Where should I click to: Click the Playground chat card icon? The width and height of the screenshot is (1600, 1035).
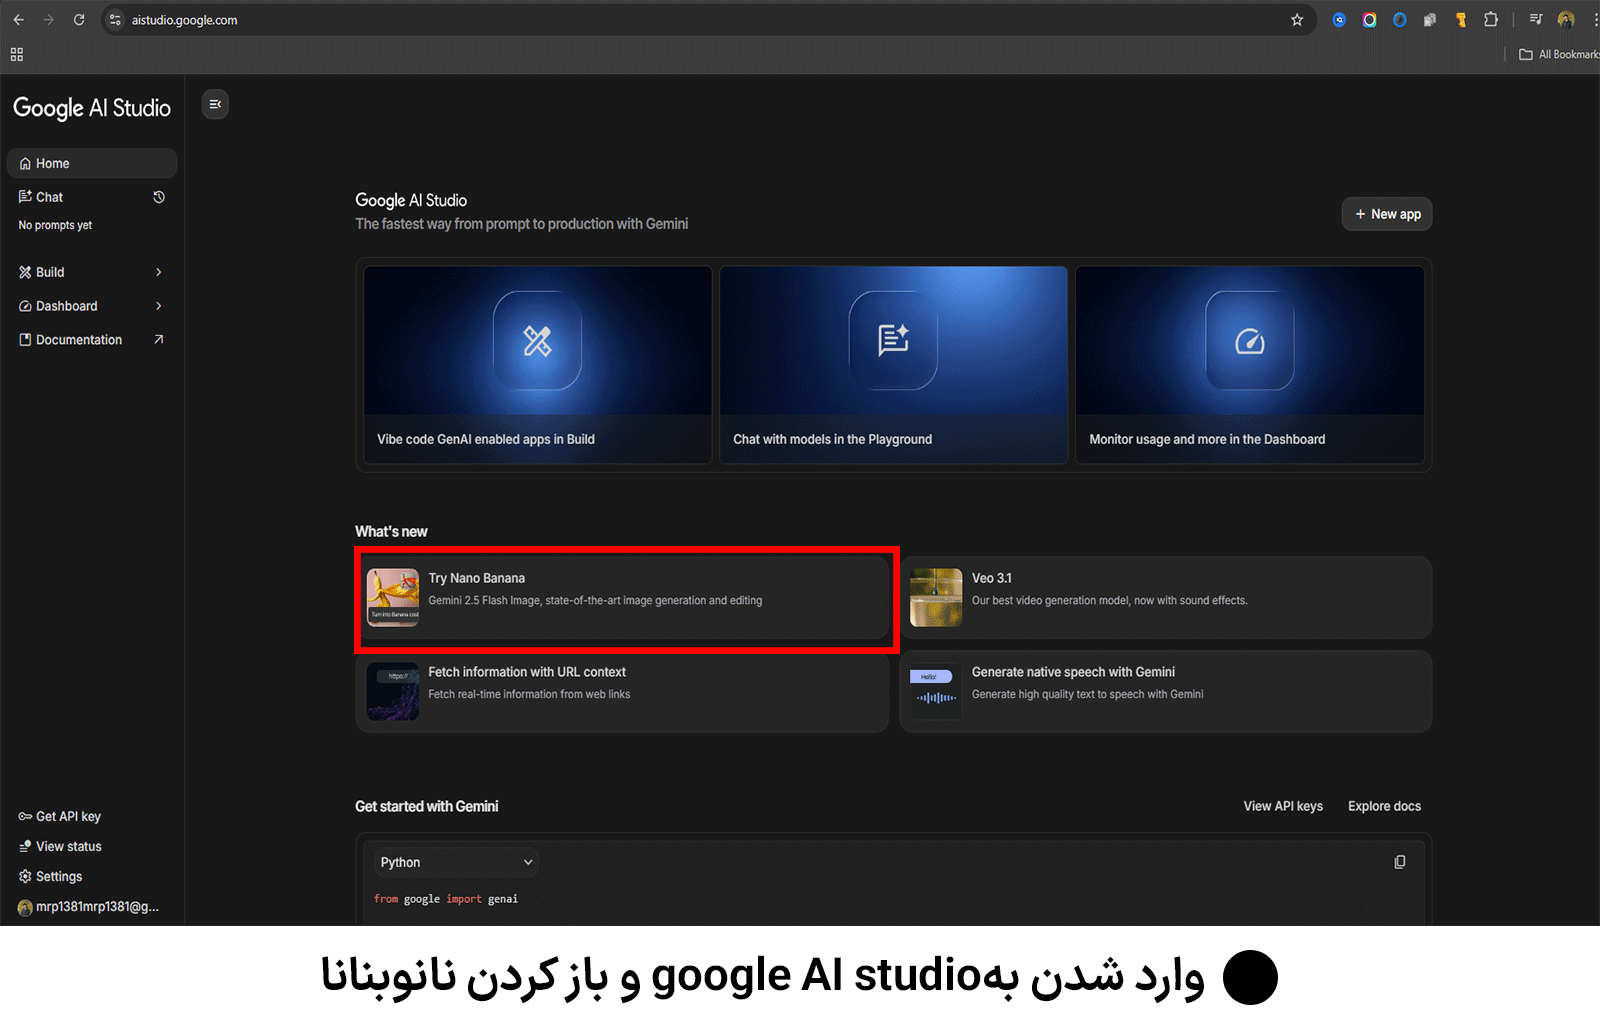(893, 340)
